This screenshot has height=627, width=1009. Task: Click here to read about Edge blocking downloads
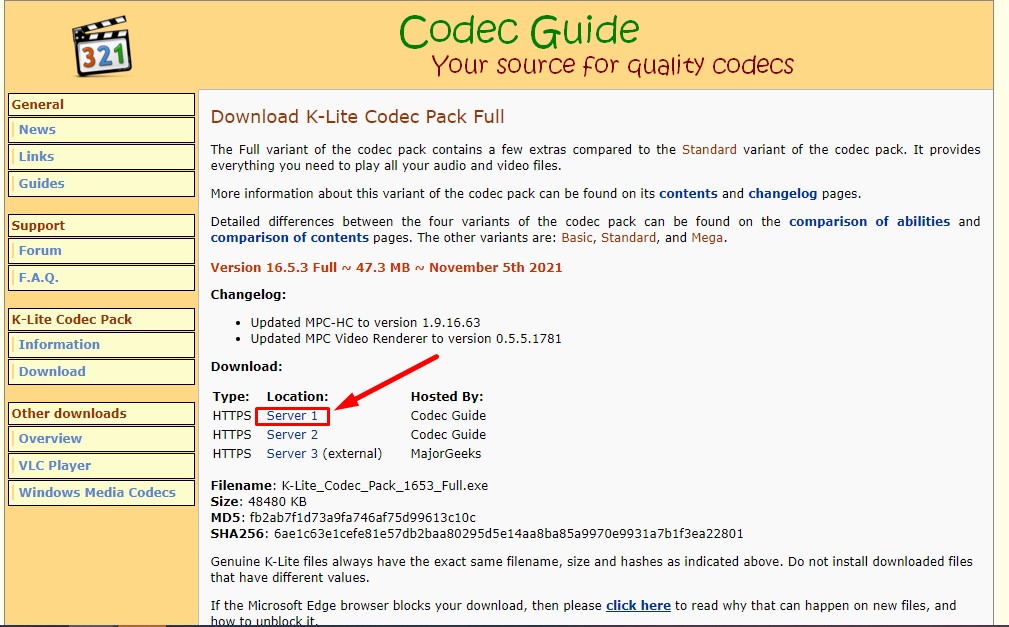point(637,603)
